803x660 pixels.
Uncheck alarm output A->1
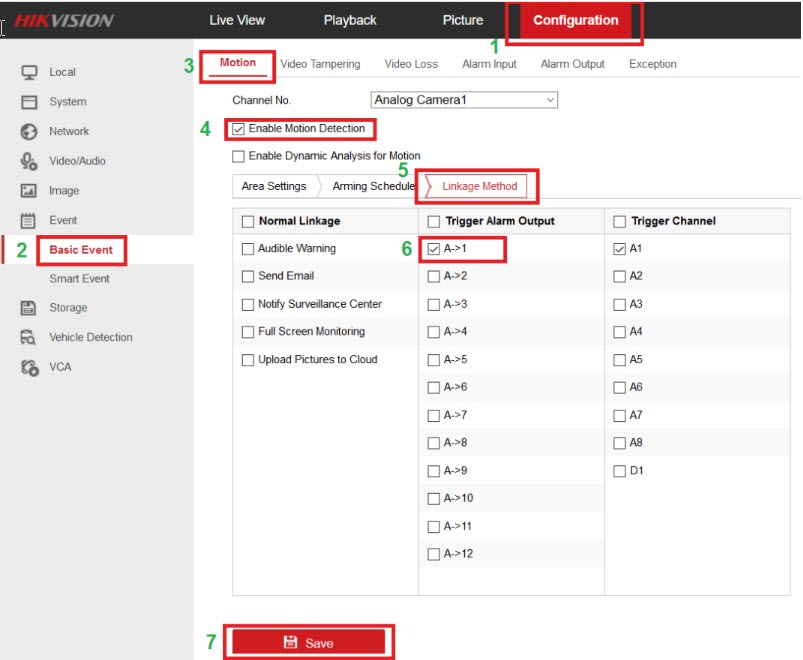[x=434, y=249]
